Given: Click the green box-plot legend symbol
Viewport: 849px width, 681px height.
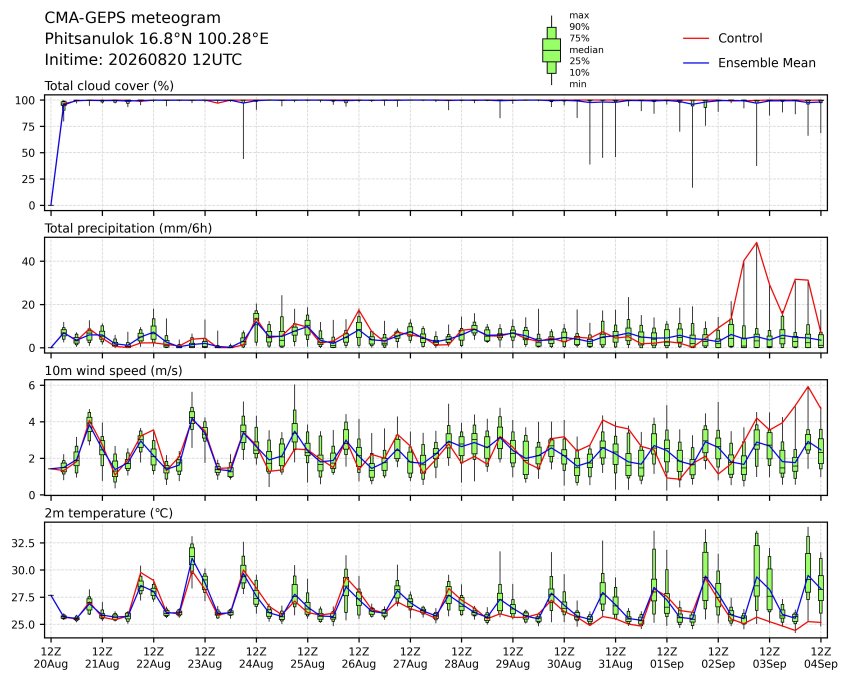Looking at the screenshot, I should [x=551, y=50].
